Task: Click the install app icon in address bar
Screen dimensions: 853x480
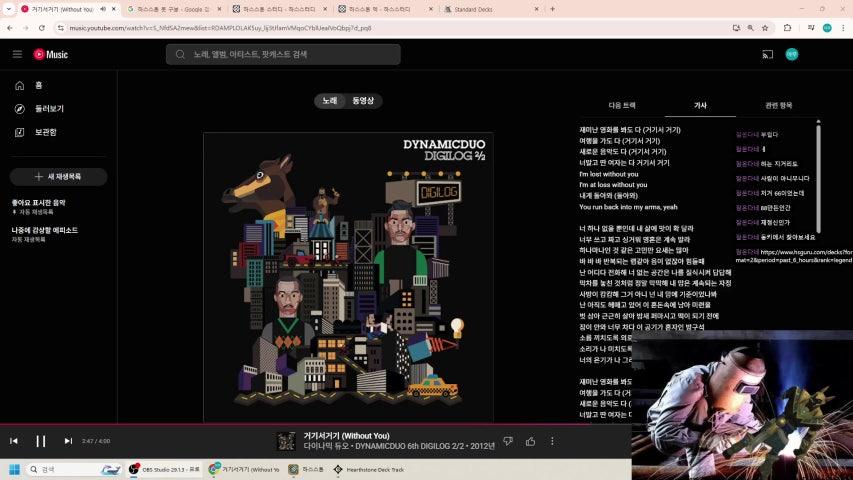Action: pyautogui.click(x=736, y=28)
